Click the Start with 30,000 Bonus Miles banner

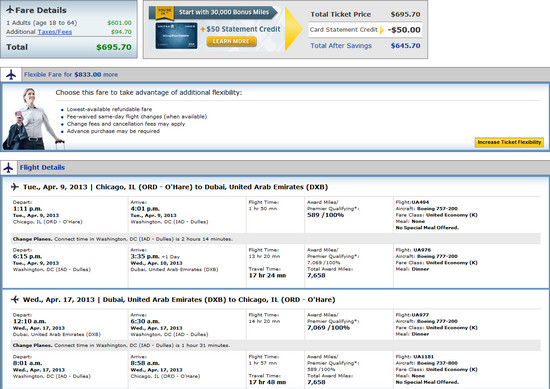[224, 12]
